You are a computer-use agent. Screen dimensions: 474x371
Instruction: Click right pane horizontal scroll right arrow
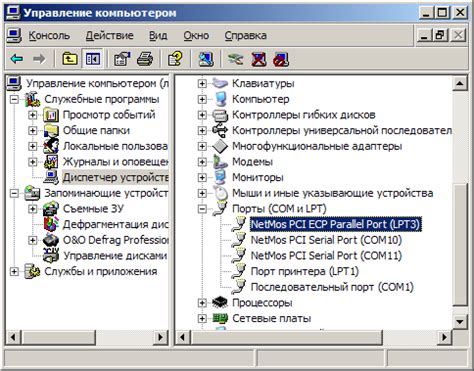(x=444, y=337)
